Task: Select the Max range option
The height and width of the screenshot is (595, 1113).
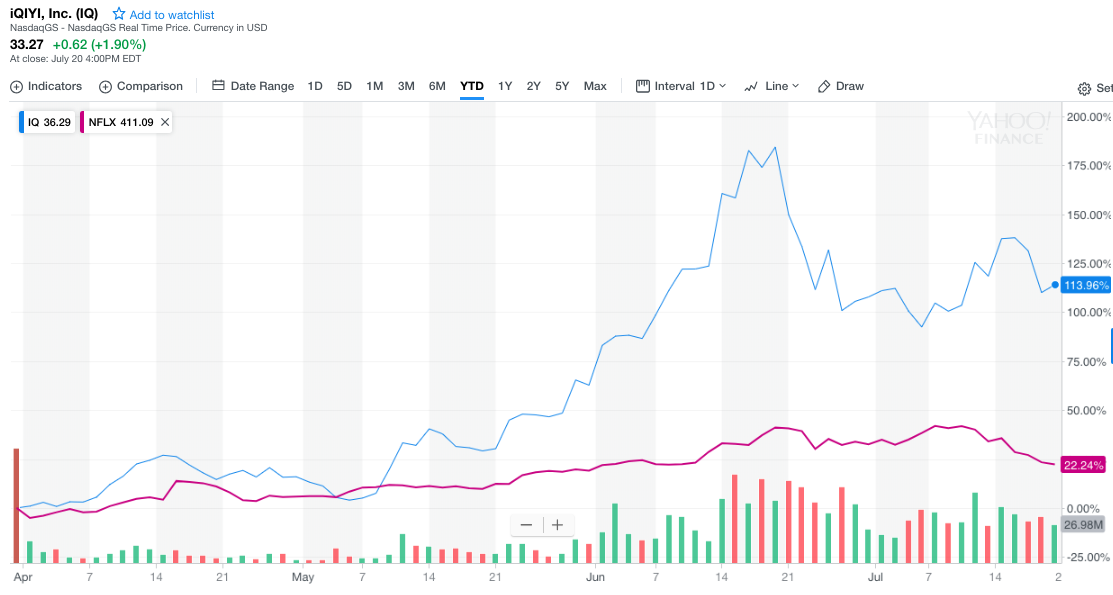Action: pos(595,86)
